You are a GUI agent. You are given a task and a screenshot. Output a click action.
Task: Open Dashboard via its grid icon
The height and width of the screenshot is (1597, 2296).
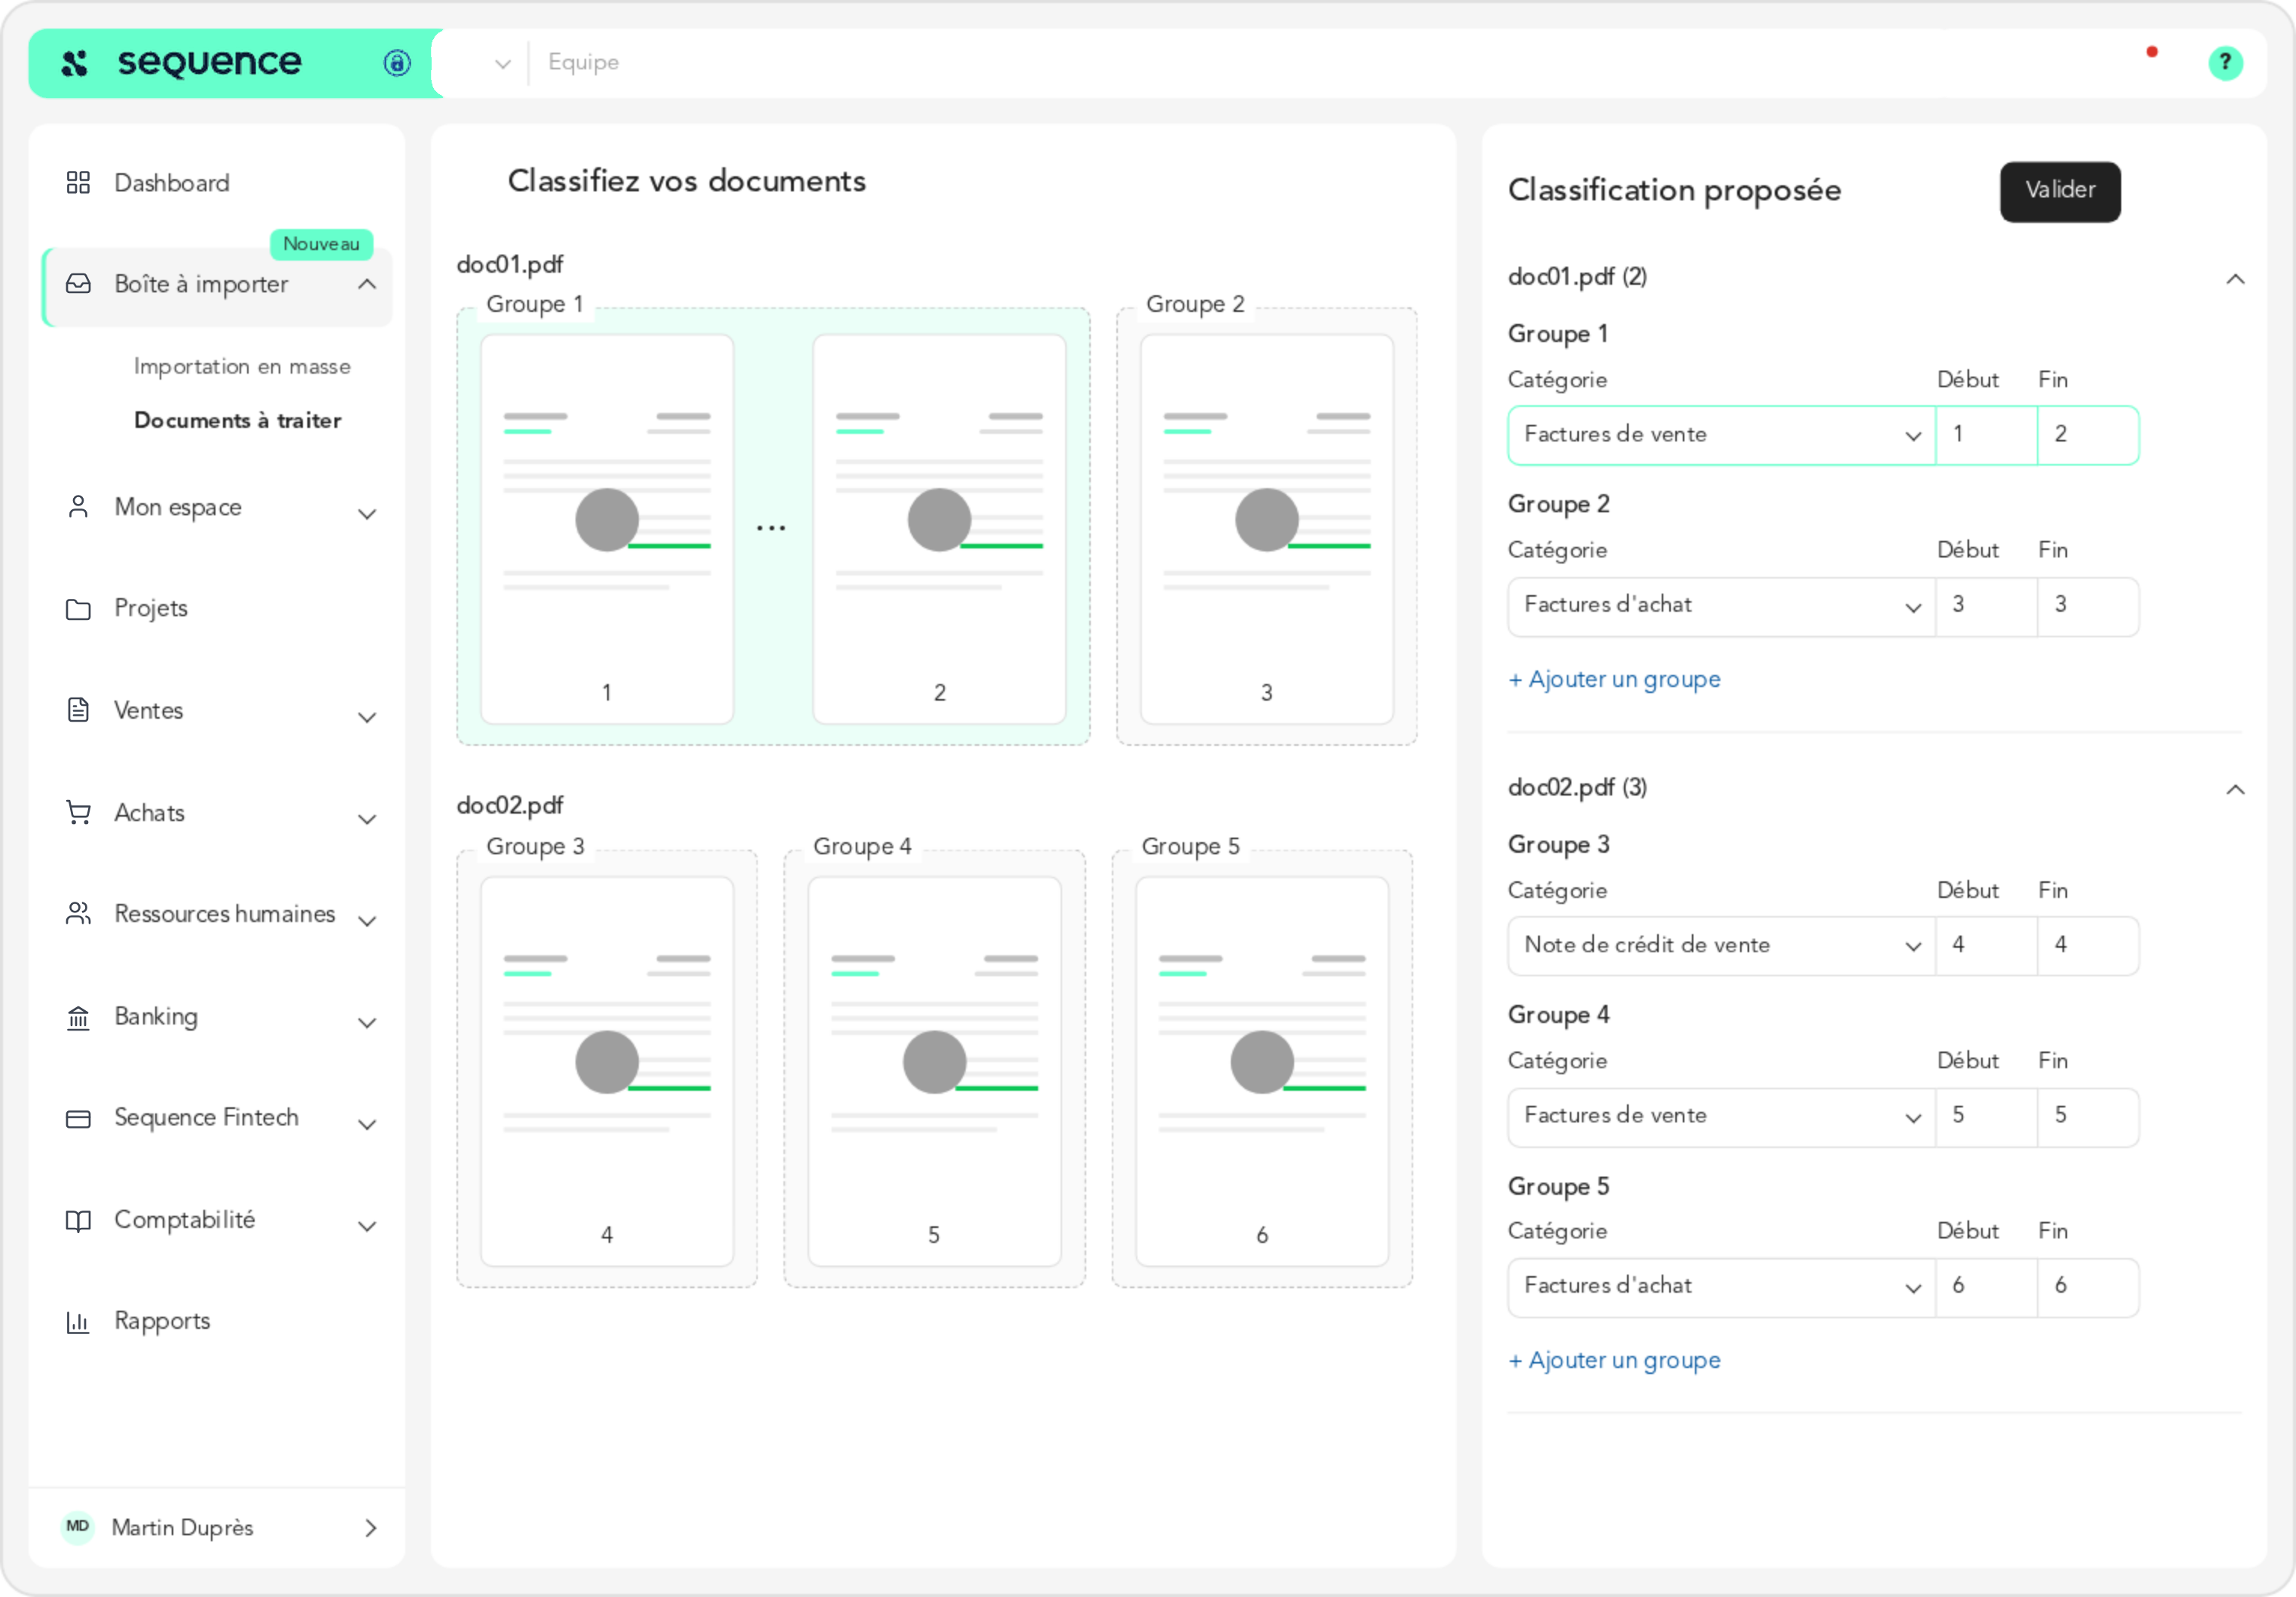pyautogui.click(x=78, y=183)
